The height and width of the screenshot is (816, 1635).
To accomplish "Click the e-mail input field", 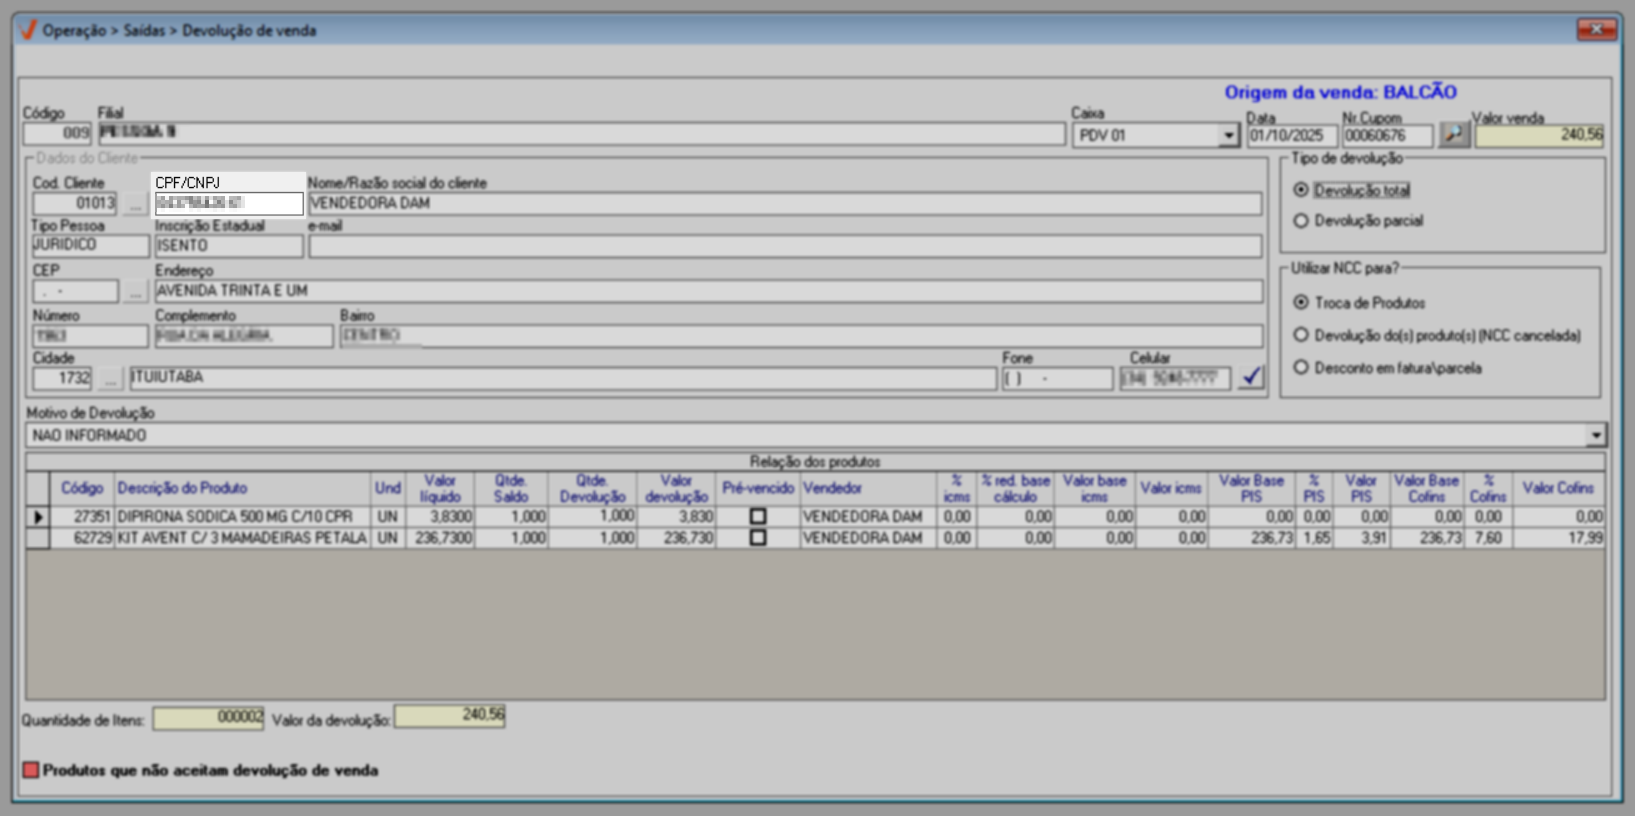I will coord(784,246).
